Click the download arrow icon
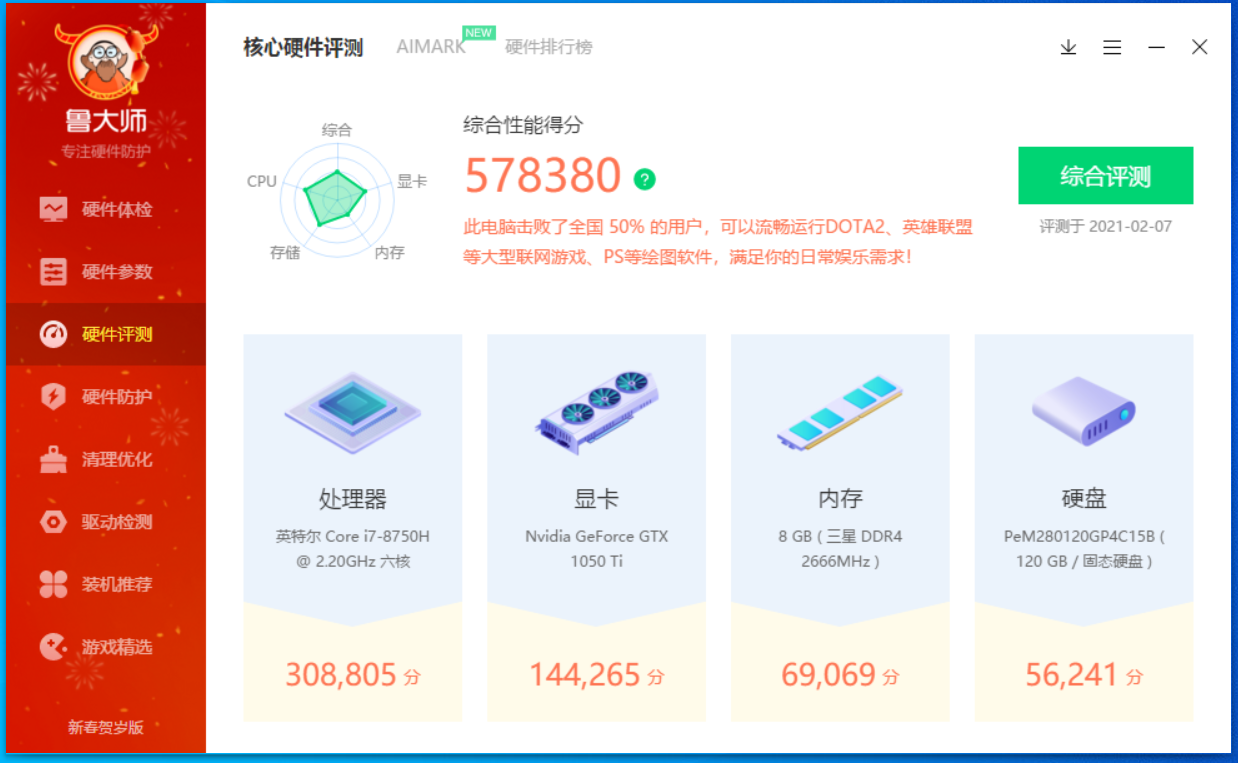 point(1068,47)
